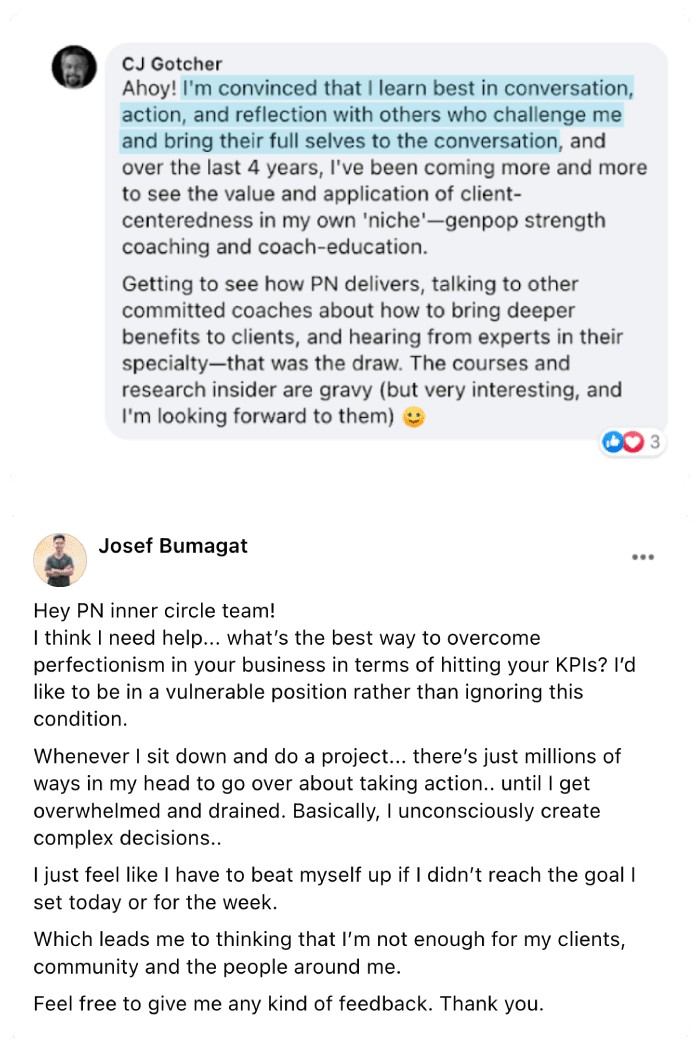Visit Josef Bumagat's name link
700x1052 pixels.
tap(173, 545)
